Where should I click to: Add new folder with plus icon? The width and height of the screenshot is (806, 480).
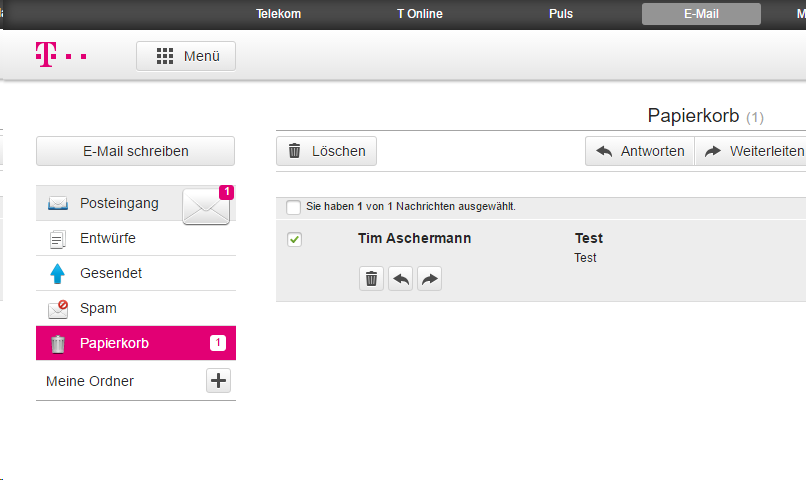[219, 381]
